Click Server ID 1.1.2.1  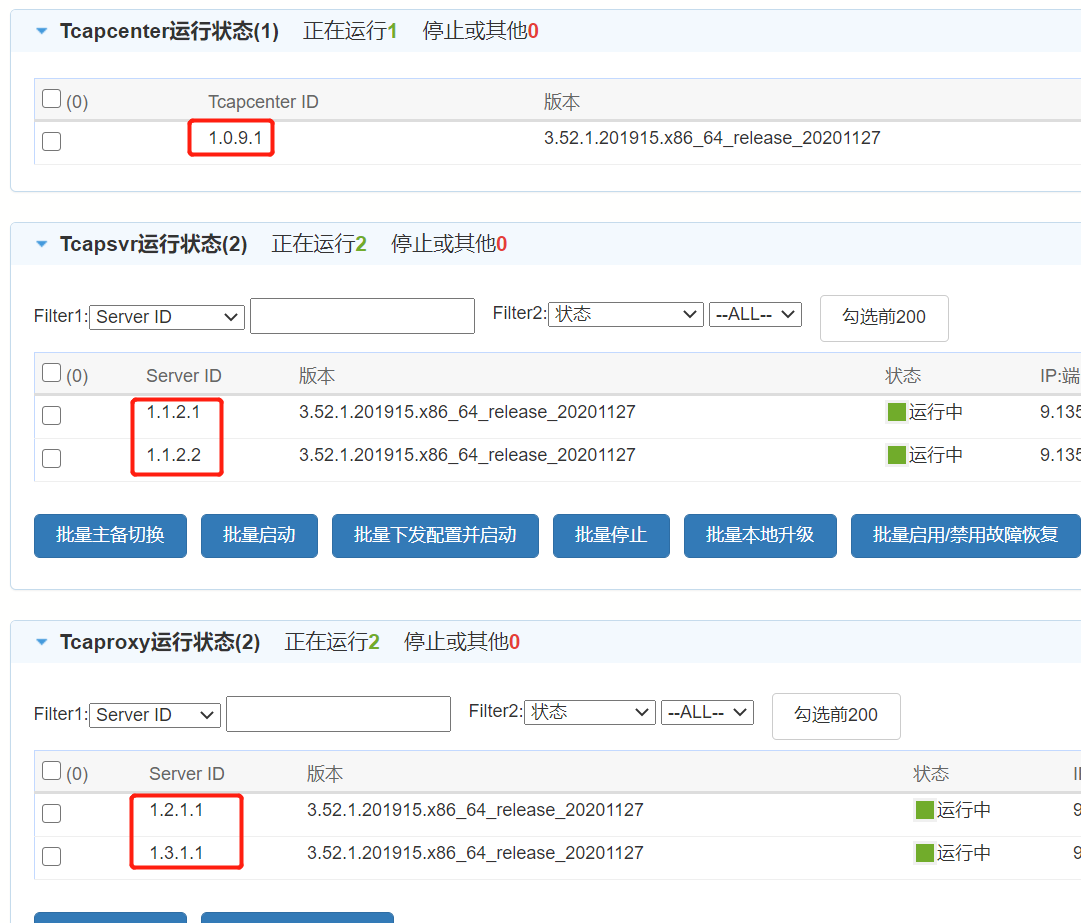(x=173, y=412)
